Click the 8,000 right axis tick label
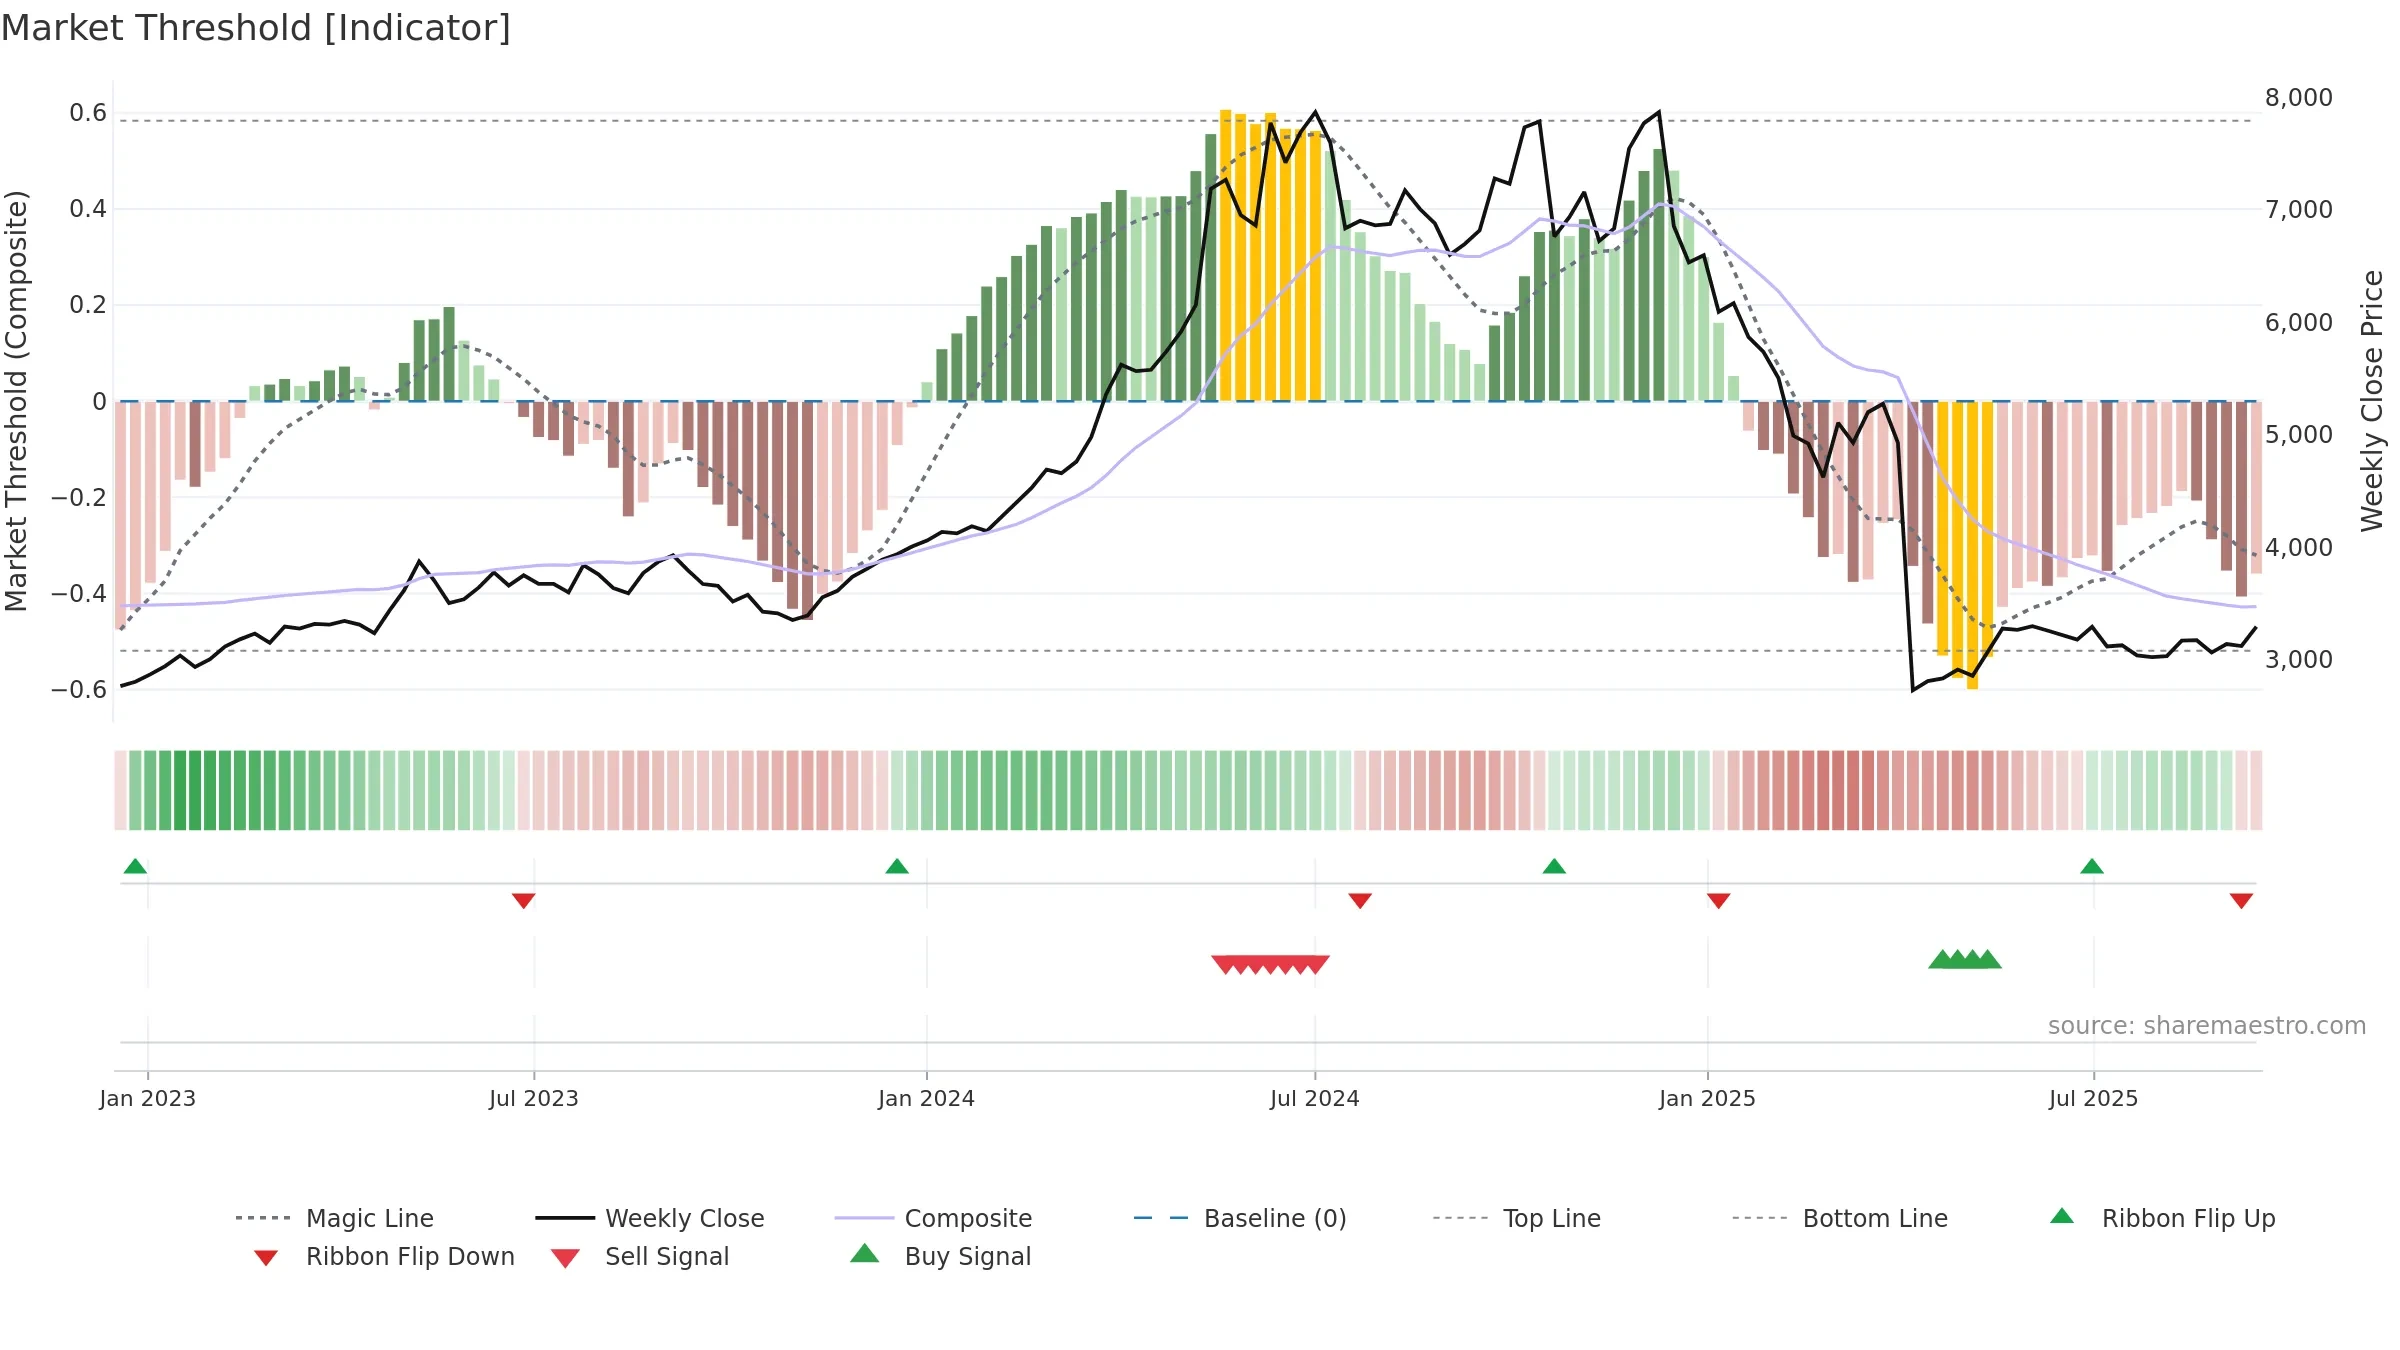2400x1350 pixels. [2299, 98]
